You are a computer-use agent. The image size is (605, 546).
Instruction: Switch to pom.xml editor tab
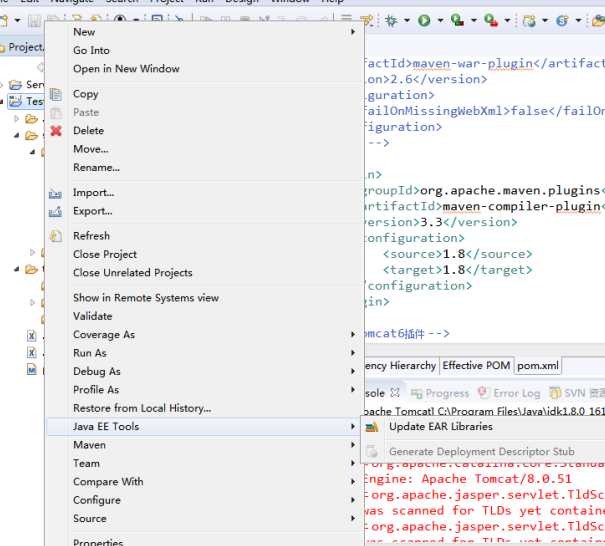pyautogui.click(x=538, y=365)
